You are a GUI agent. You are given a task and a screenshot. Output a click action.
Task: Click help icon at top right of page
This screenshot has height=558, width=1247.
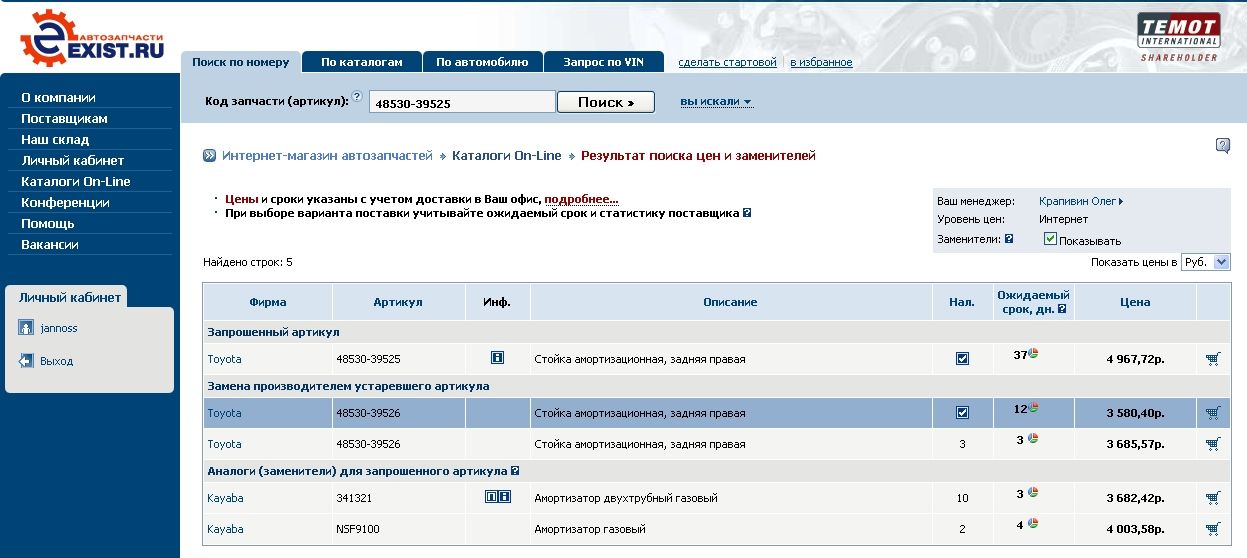tap(1222, 146)
